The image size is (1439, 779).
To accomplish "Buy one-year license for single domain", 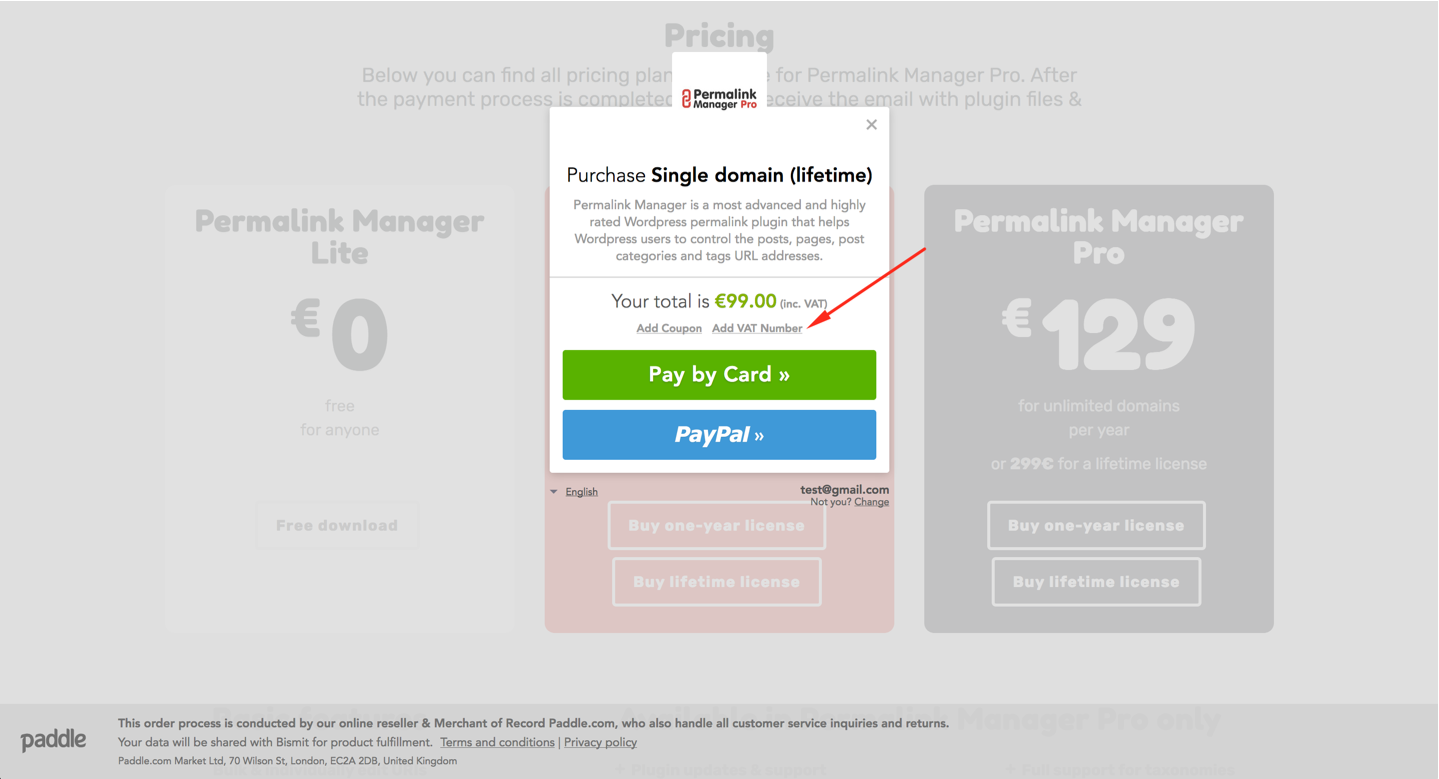I will pyautogui.click(x=717, y=525).
